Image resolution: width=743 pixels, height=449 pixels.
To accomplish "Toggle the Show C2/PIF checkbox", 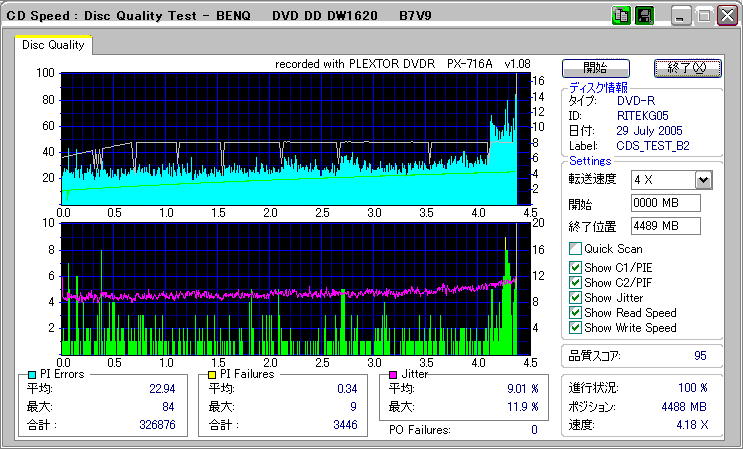I will [575, 282].
